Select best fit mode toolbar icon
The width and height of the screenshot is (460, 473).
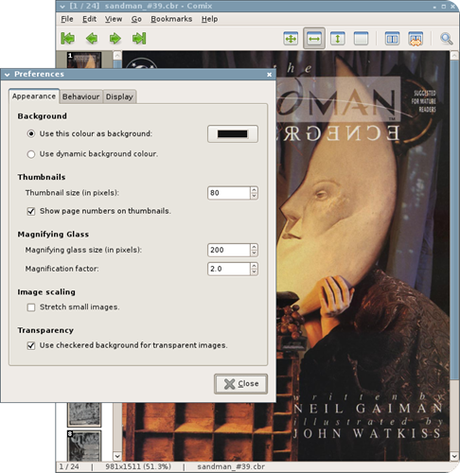[x=291, y=38]
